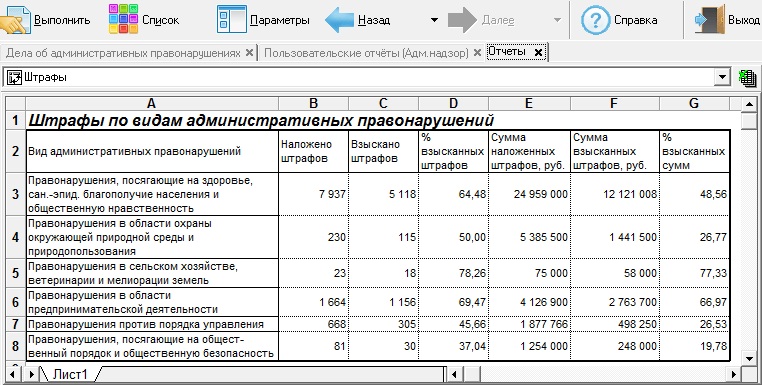This screenshot has width=762, height=385.
Task: Select the Лист1 sheet tab
Action: (70, 374)
